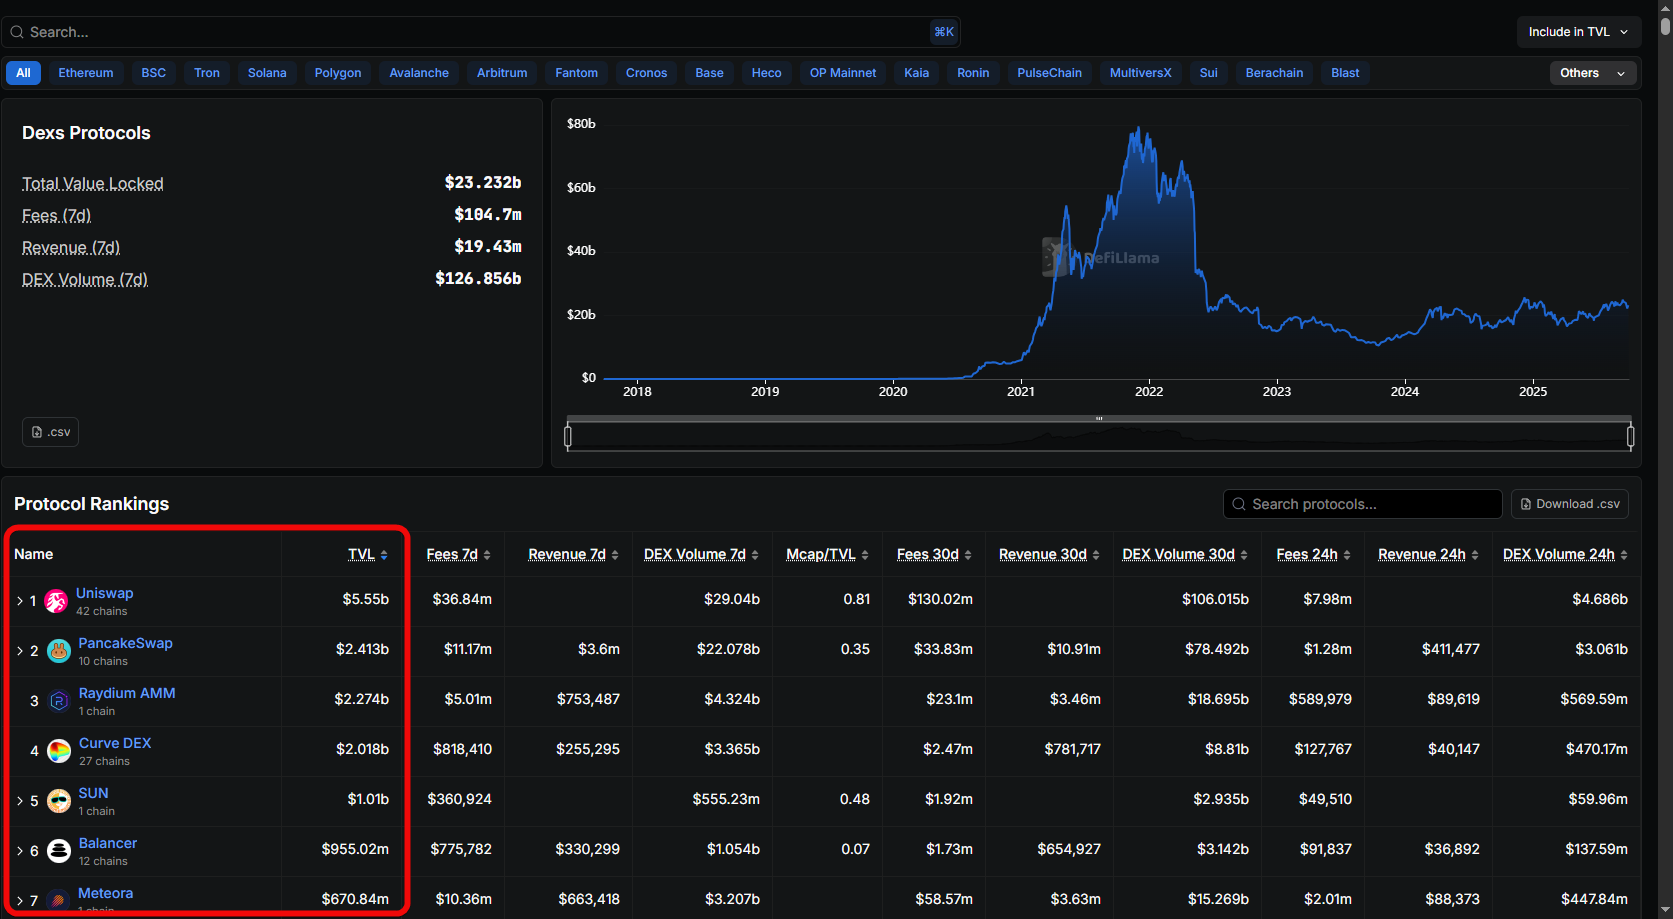Screen dimensions: 1673x919
Task: Click the Curve DEX logo icon
Action: [x=59, y=751]
